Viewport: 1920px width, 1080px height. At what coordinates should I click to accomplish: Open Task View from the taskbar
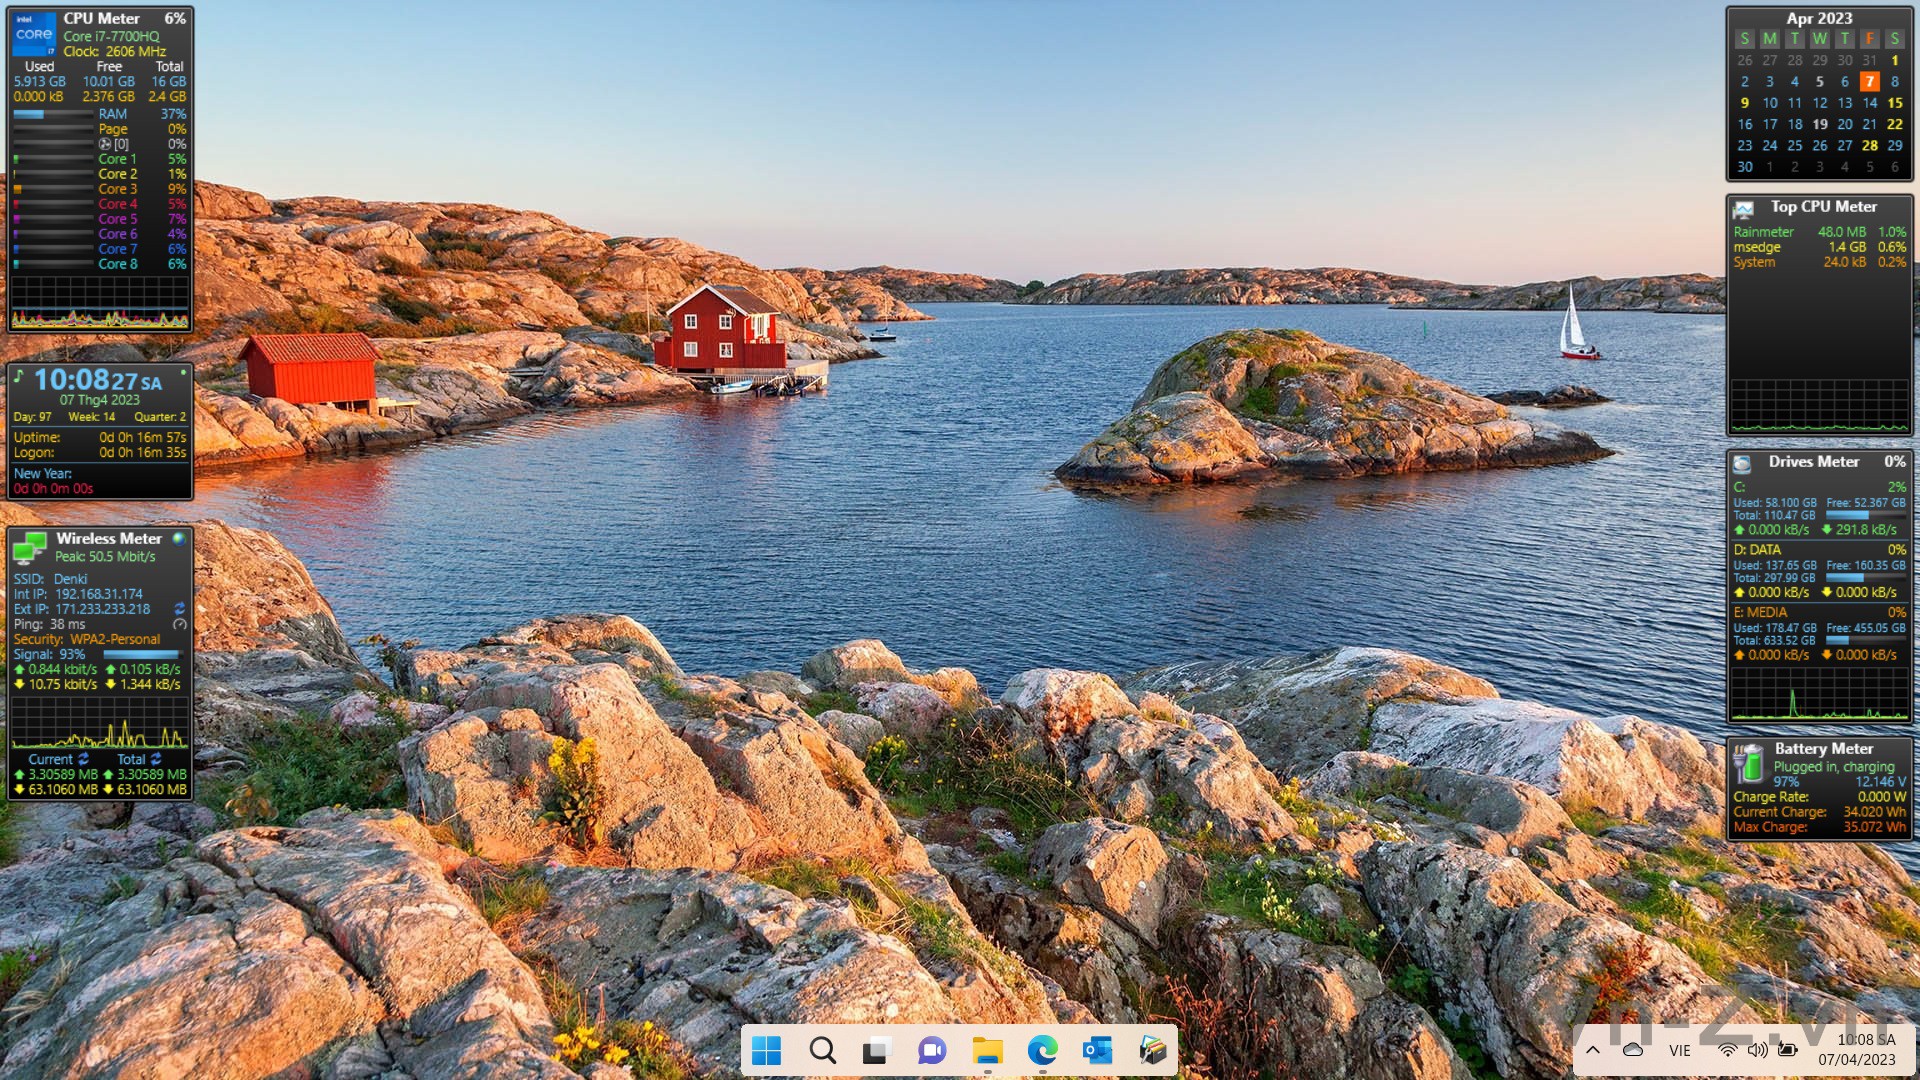click(876, 1050)
